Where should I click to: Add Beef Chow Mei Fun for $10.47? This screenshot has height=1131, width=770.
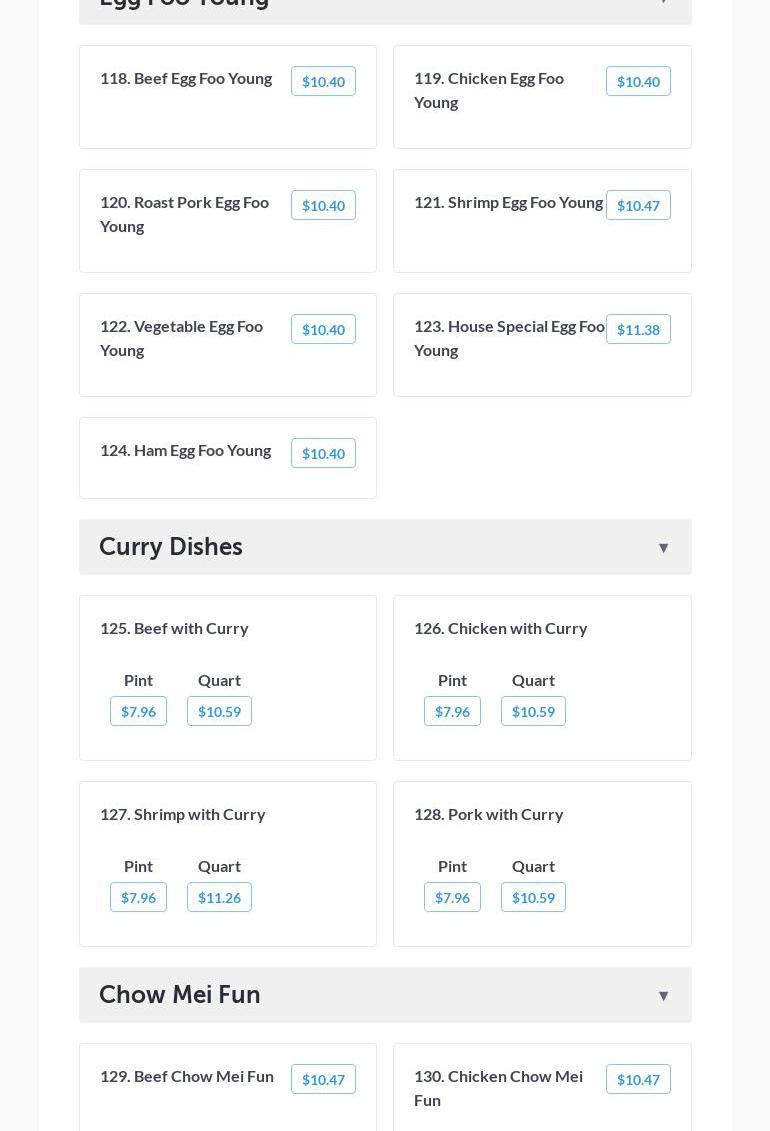pyautogui.click(x=323, y=1079)
